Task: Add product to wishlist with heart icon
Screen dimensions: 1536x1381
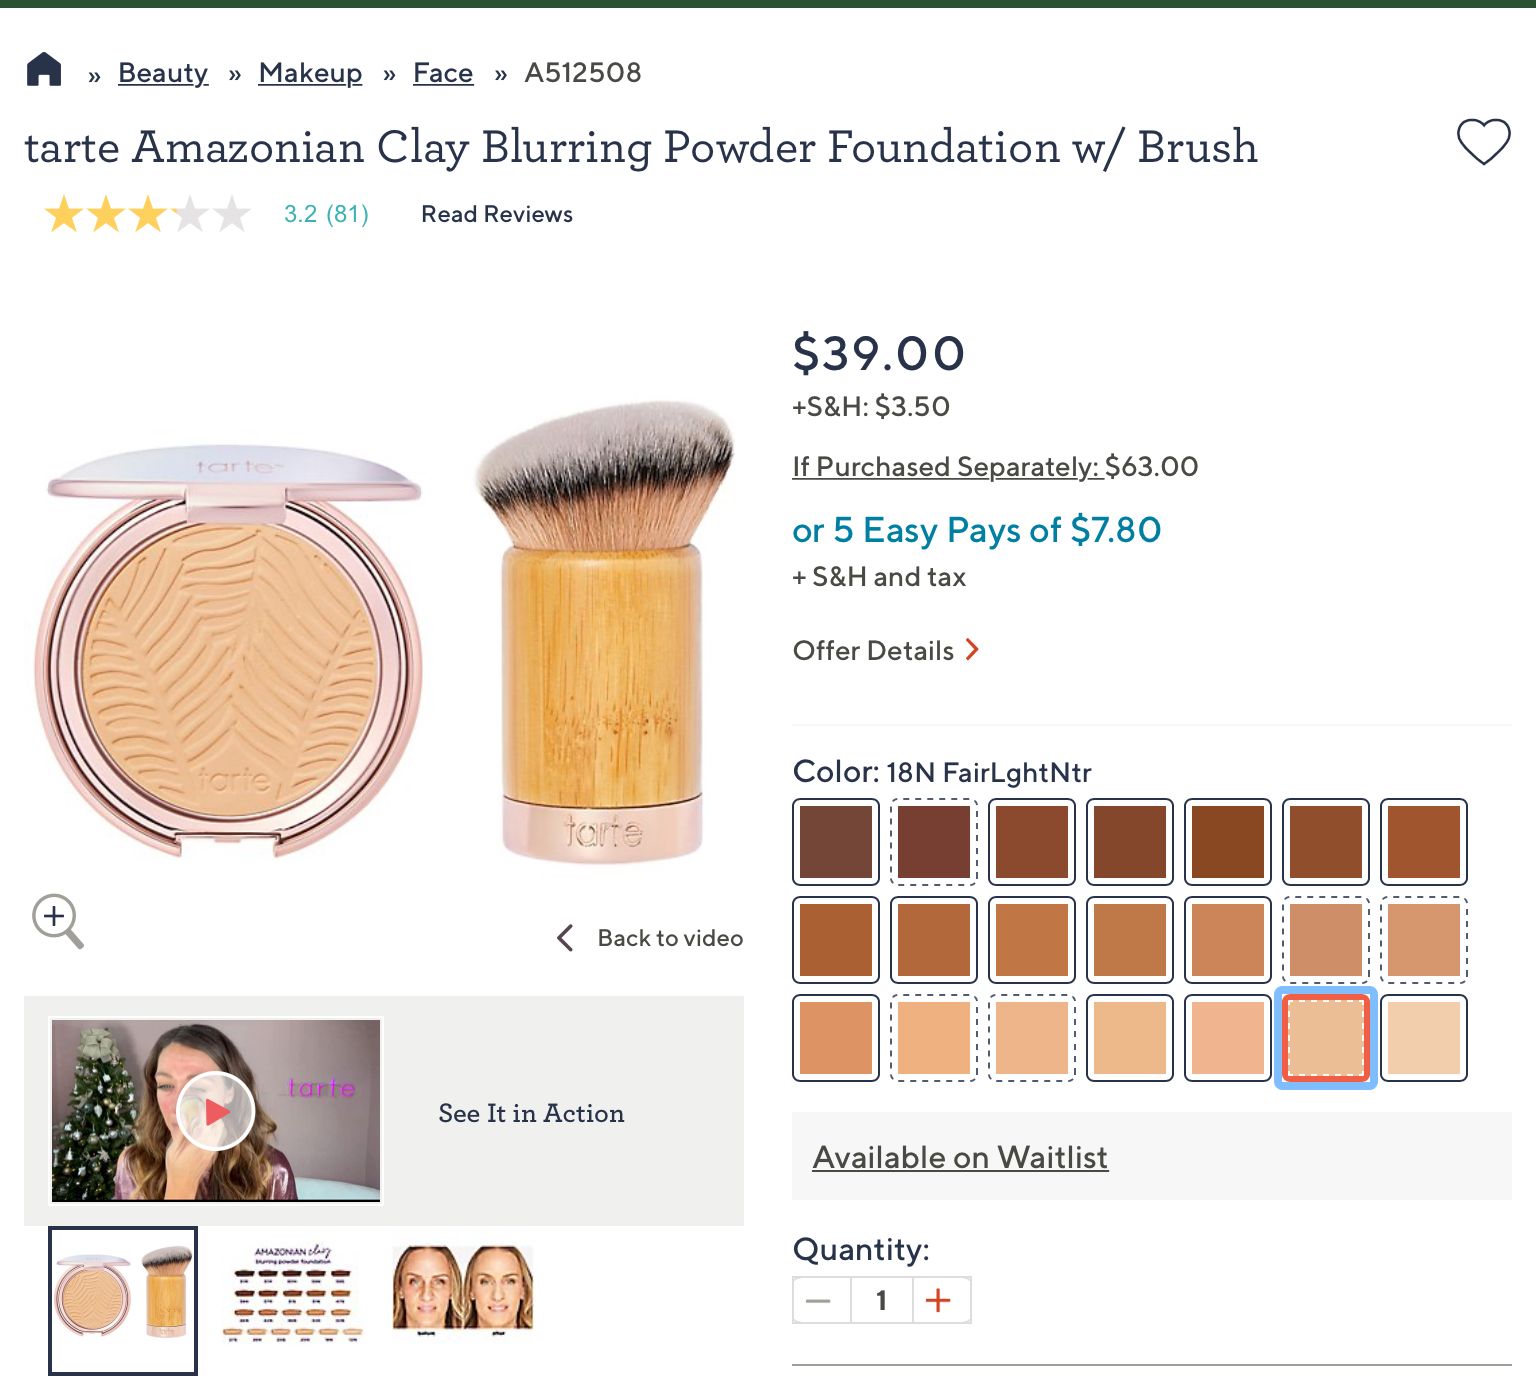Action: tap(1483, 142)
